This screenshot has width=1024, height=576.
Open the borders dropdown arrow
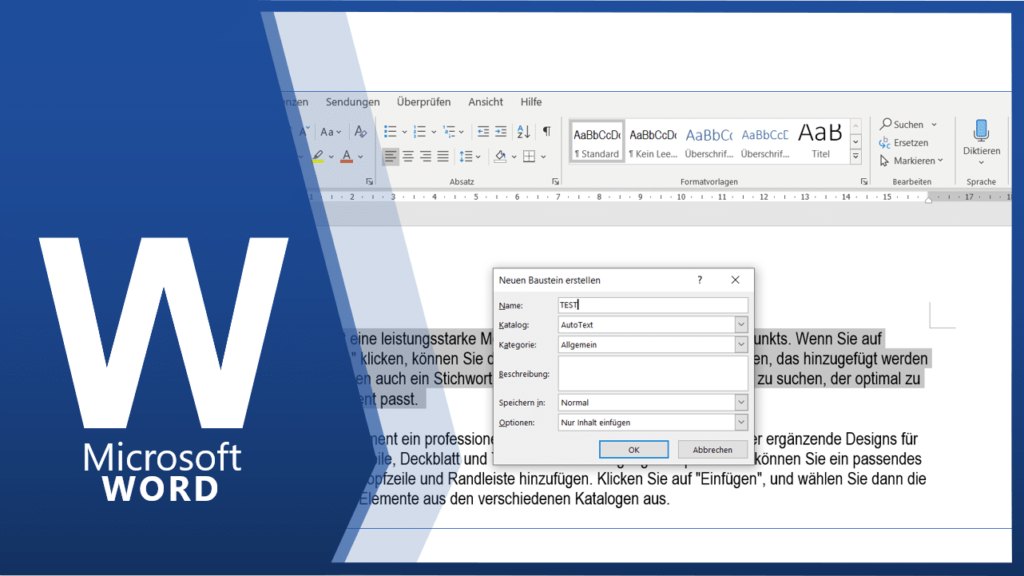(543, 157)
